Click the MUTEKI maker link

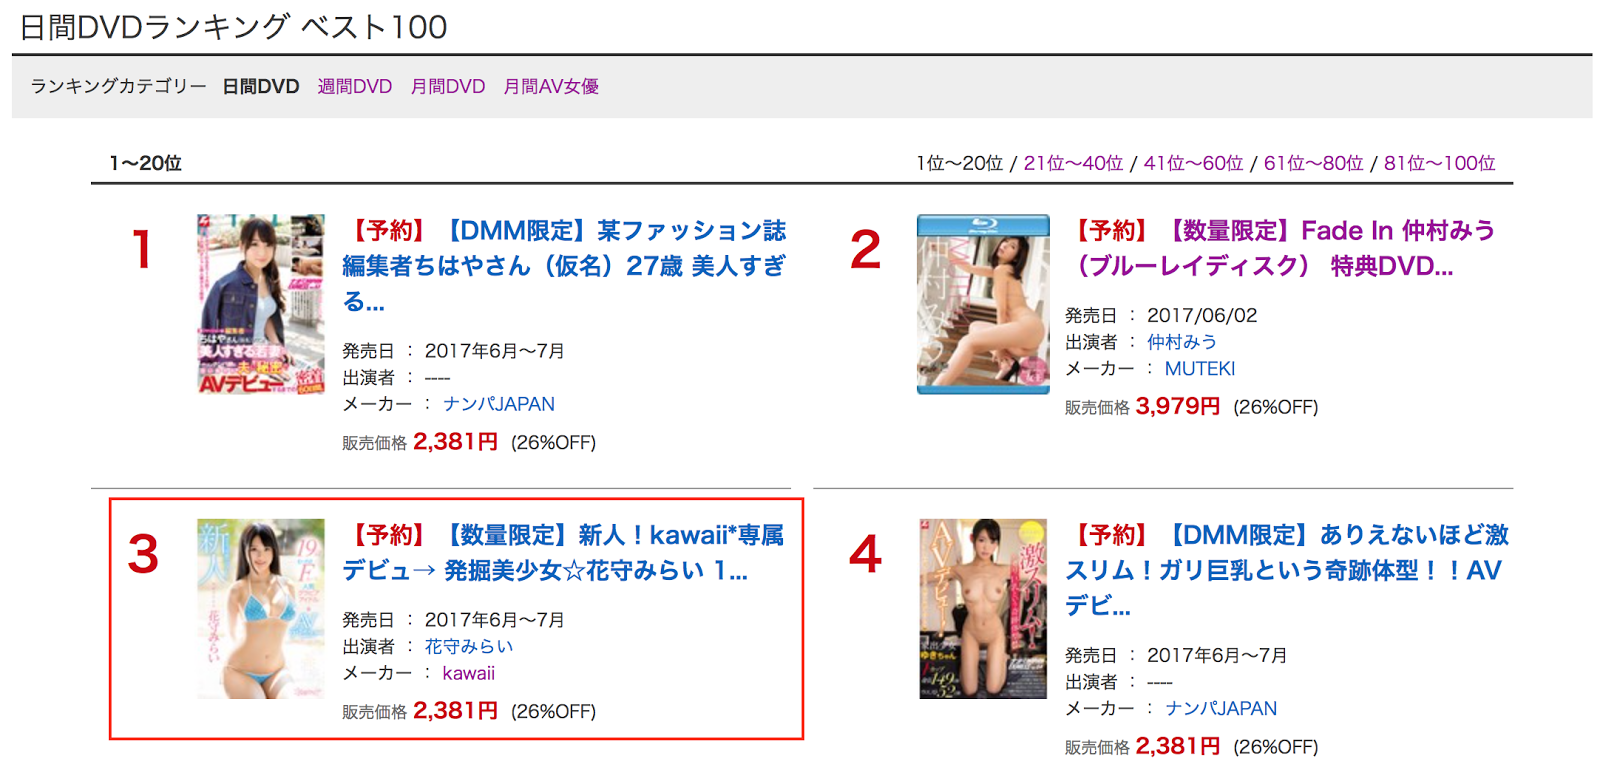tap(1200, 369)
